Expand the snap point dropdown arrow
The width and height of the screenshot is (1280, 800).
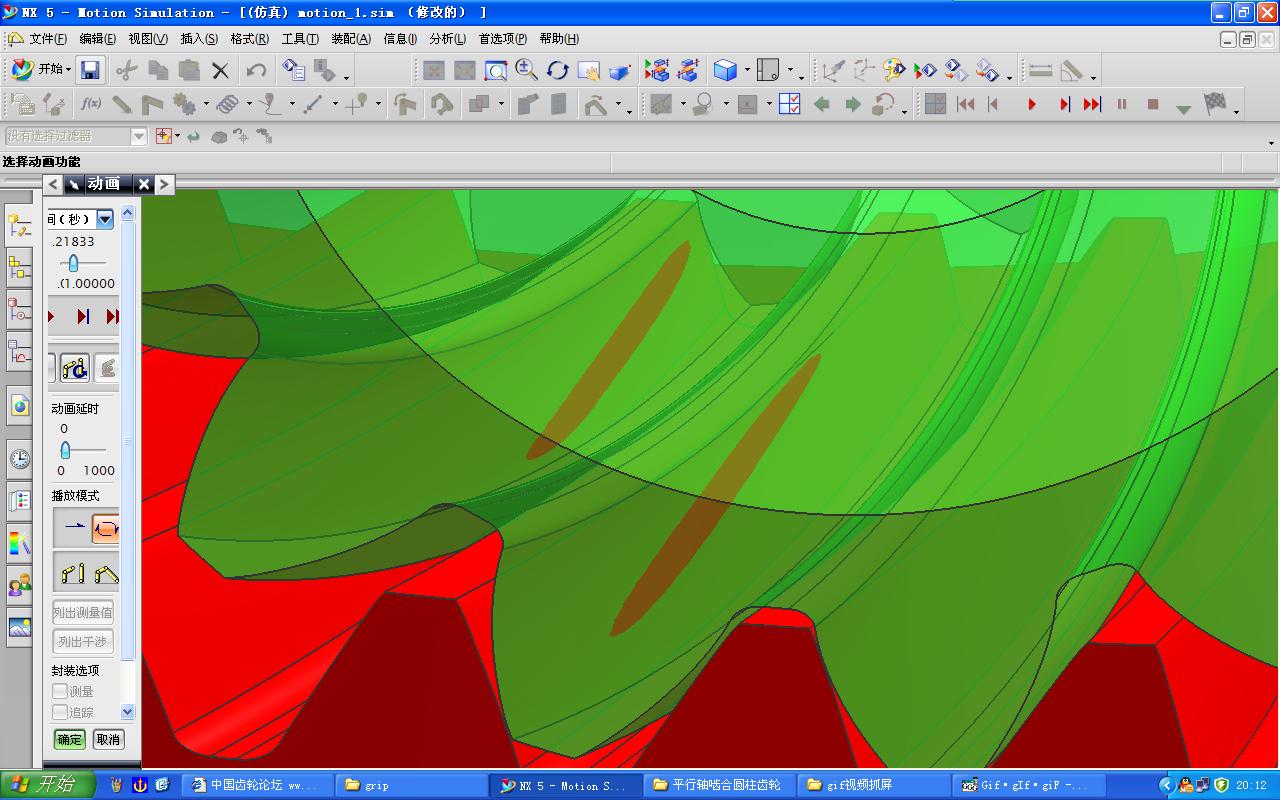tap(177, 136)
